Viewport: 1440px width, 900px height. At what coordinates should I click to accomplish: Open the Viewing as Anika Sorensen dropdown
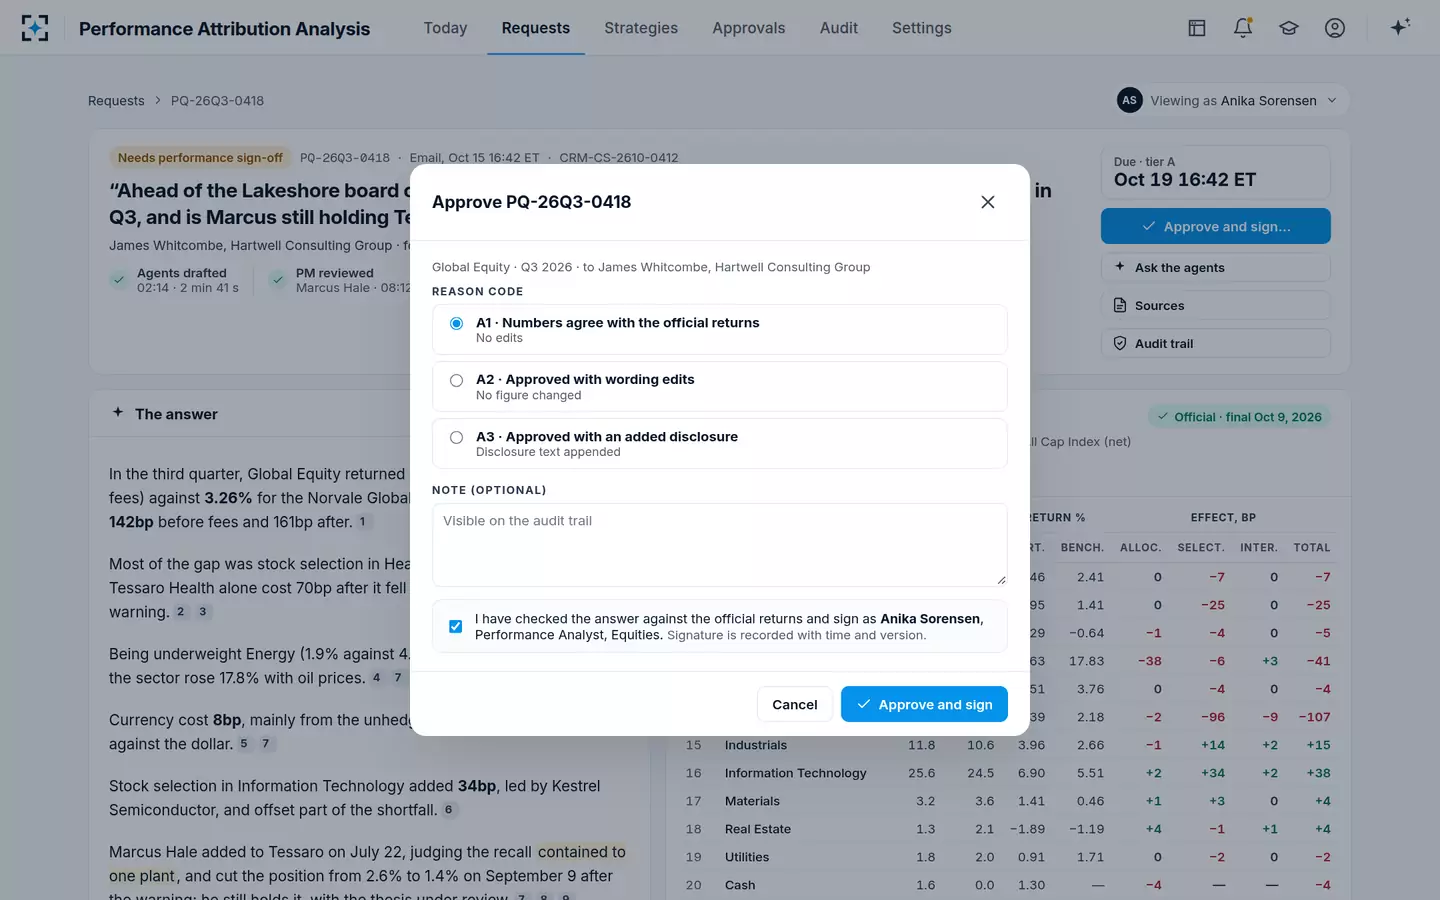pyautogui.click(x=1232, y=100)
